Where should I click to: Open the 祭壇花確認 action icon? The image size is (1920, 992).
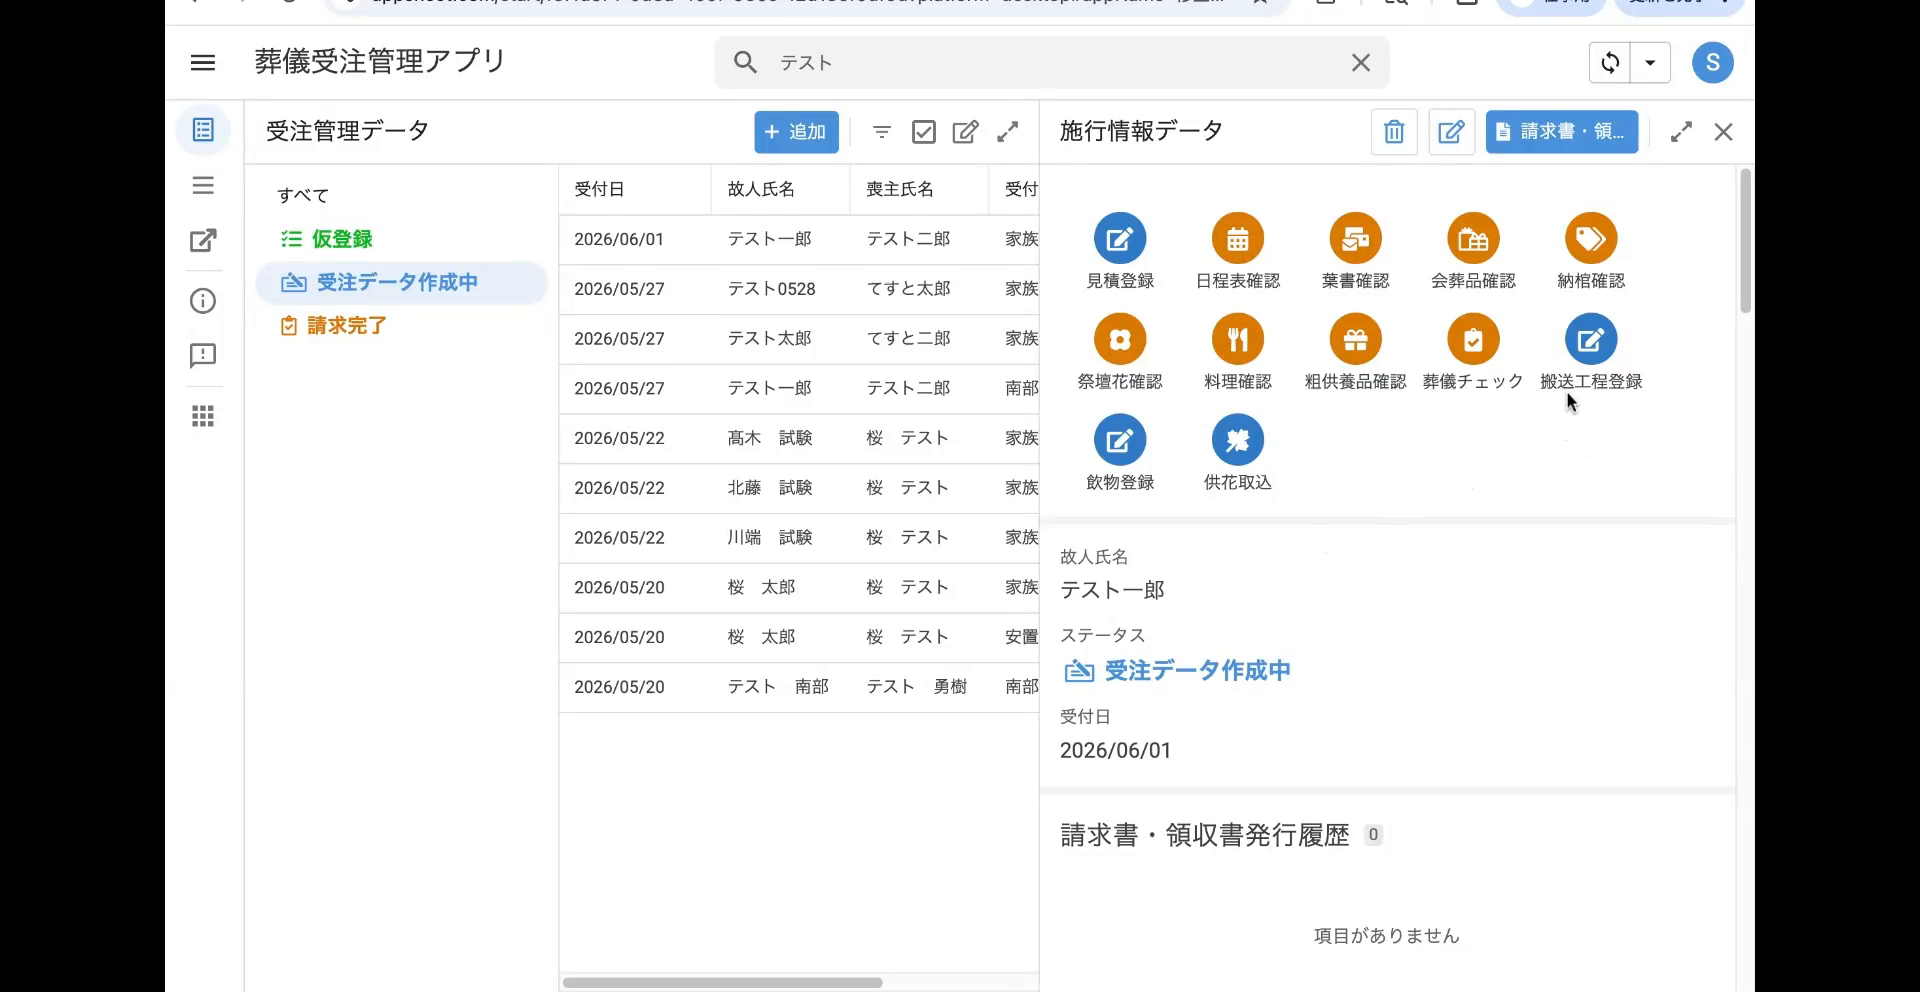point(1120,340)
